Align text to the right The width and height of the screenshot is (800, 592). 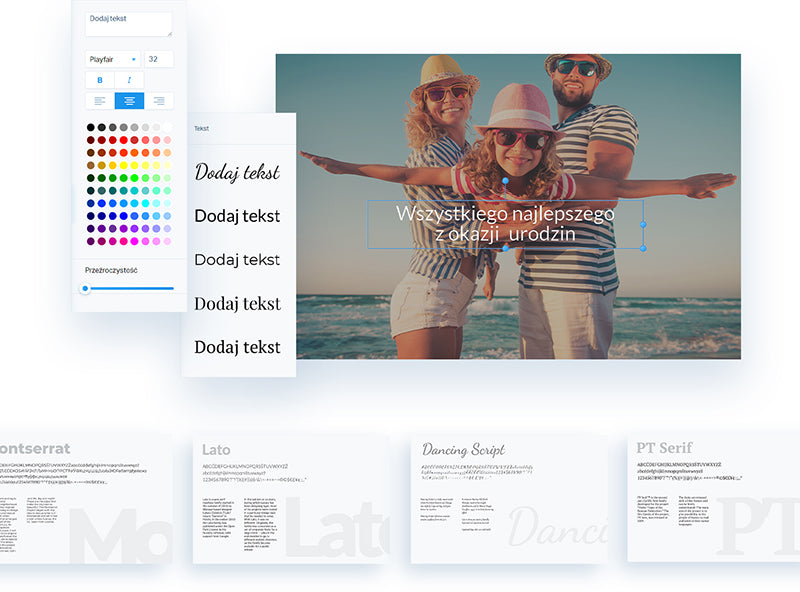(x=158, y=101)
